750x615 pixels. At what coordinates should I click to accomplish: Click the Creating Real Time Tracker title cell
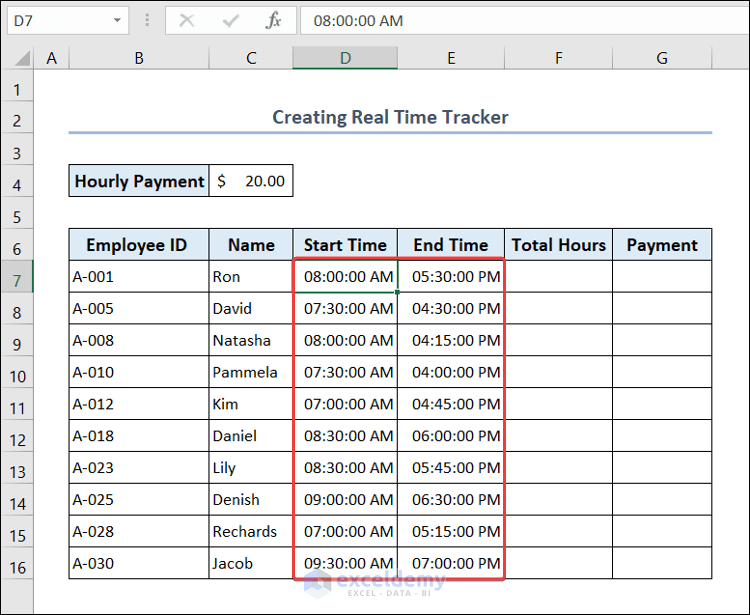coord(390,117)
